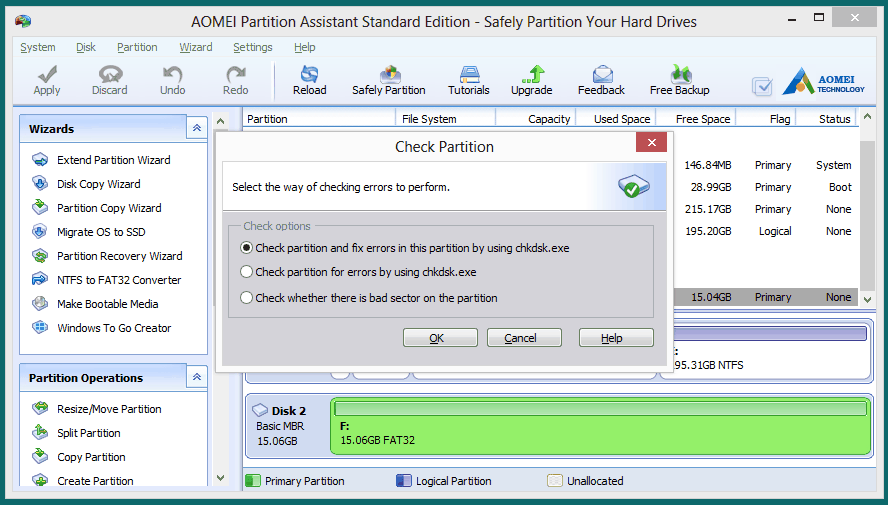The image size is (888, 505).
Task: Click the sidebar scroll down arrow
Action: [221, 478]
